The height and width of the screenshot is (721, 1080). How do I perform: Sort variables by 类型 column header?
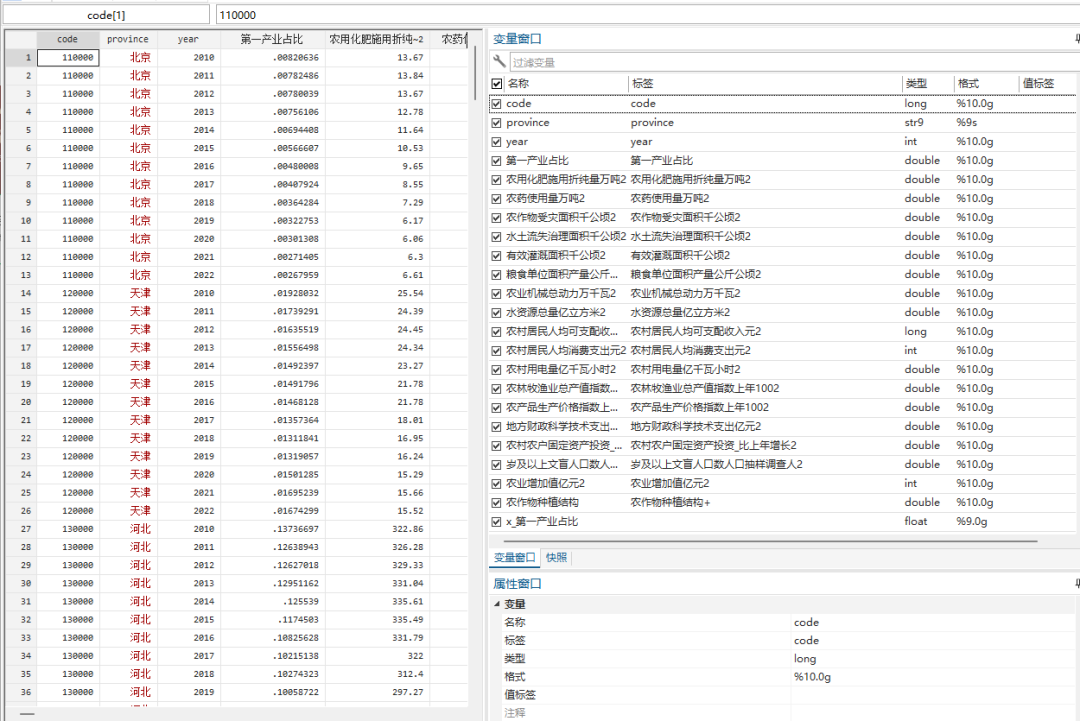tap(927, 83)
